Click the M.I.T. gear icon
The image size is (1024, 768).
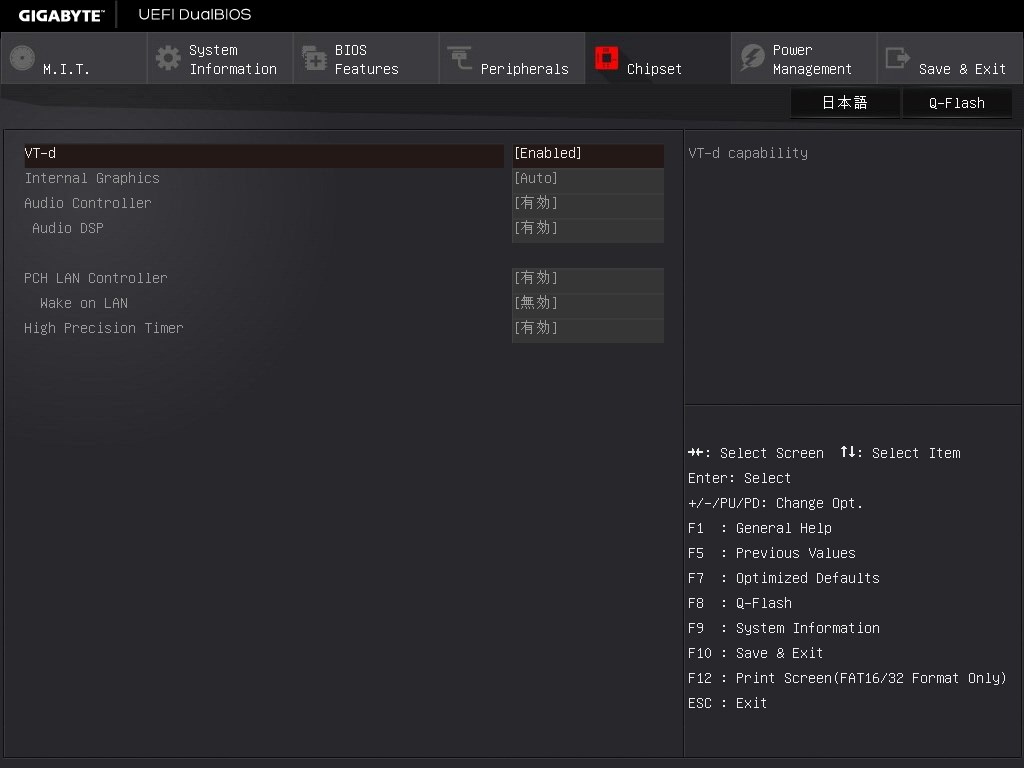click(21, 57)
